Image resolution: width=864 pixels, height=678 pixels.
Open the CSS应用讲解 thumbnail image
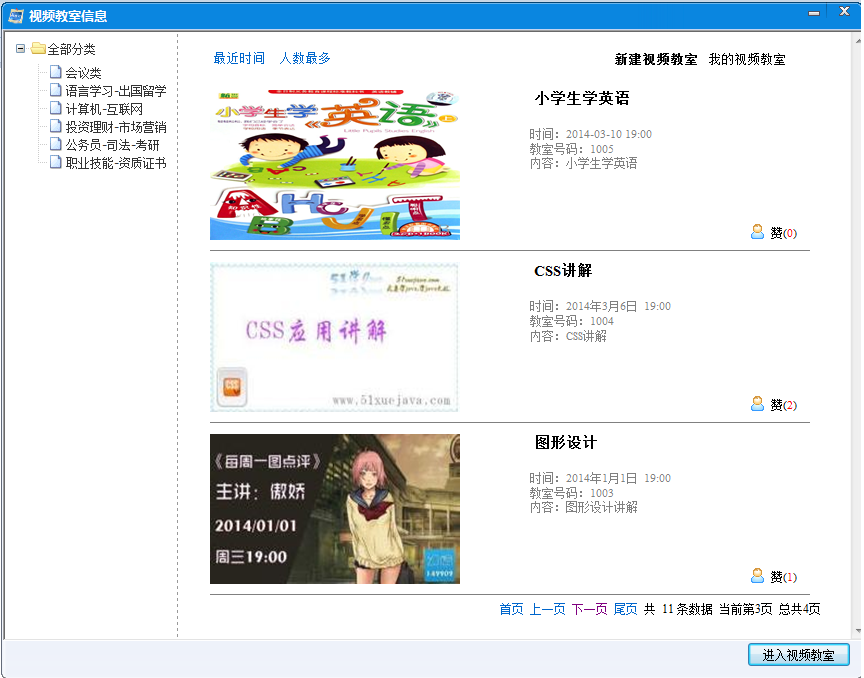[x=335, y=337]
